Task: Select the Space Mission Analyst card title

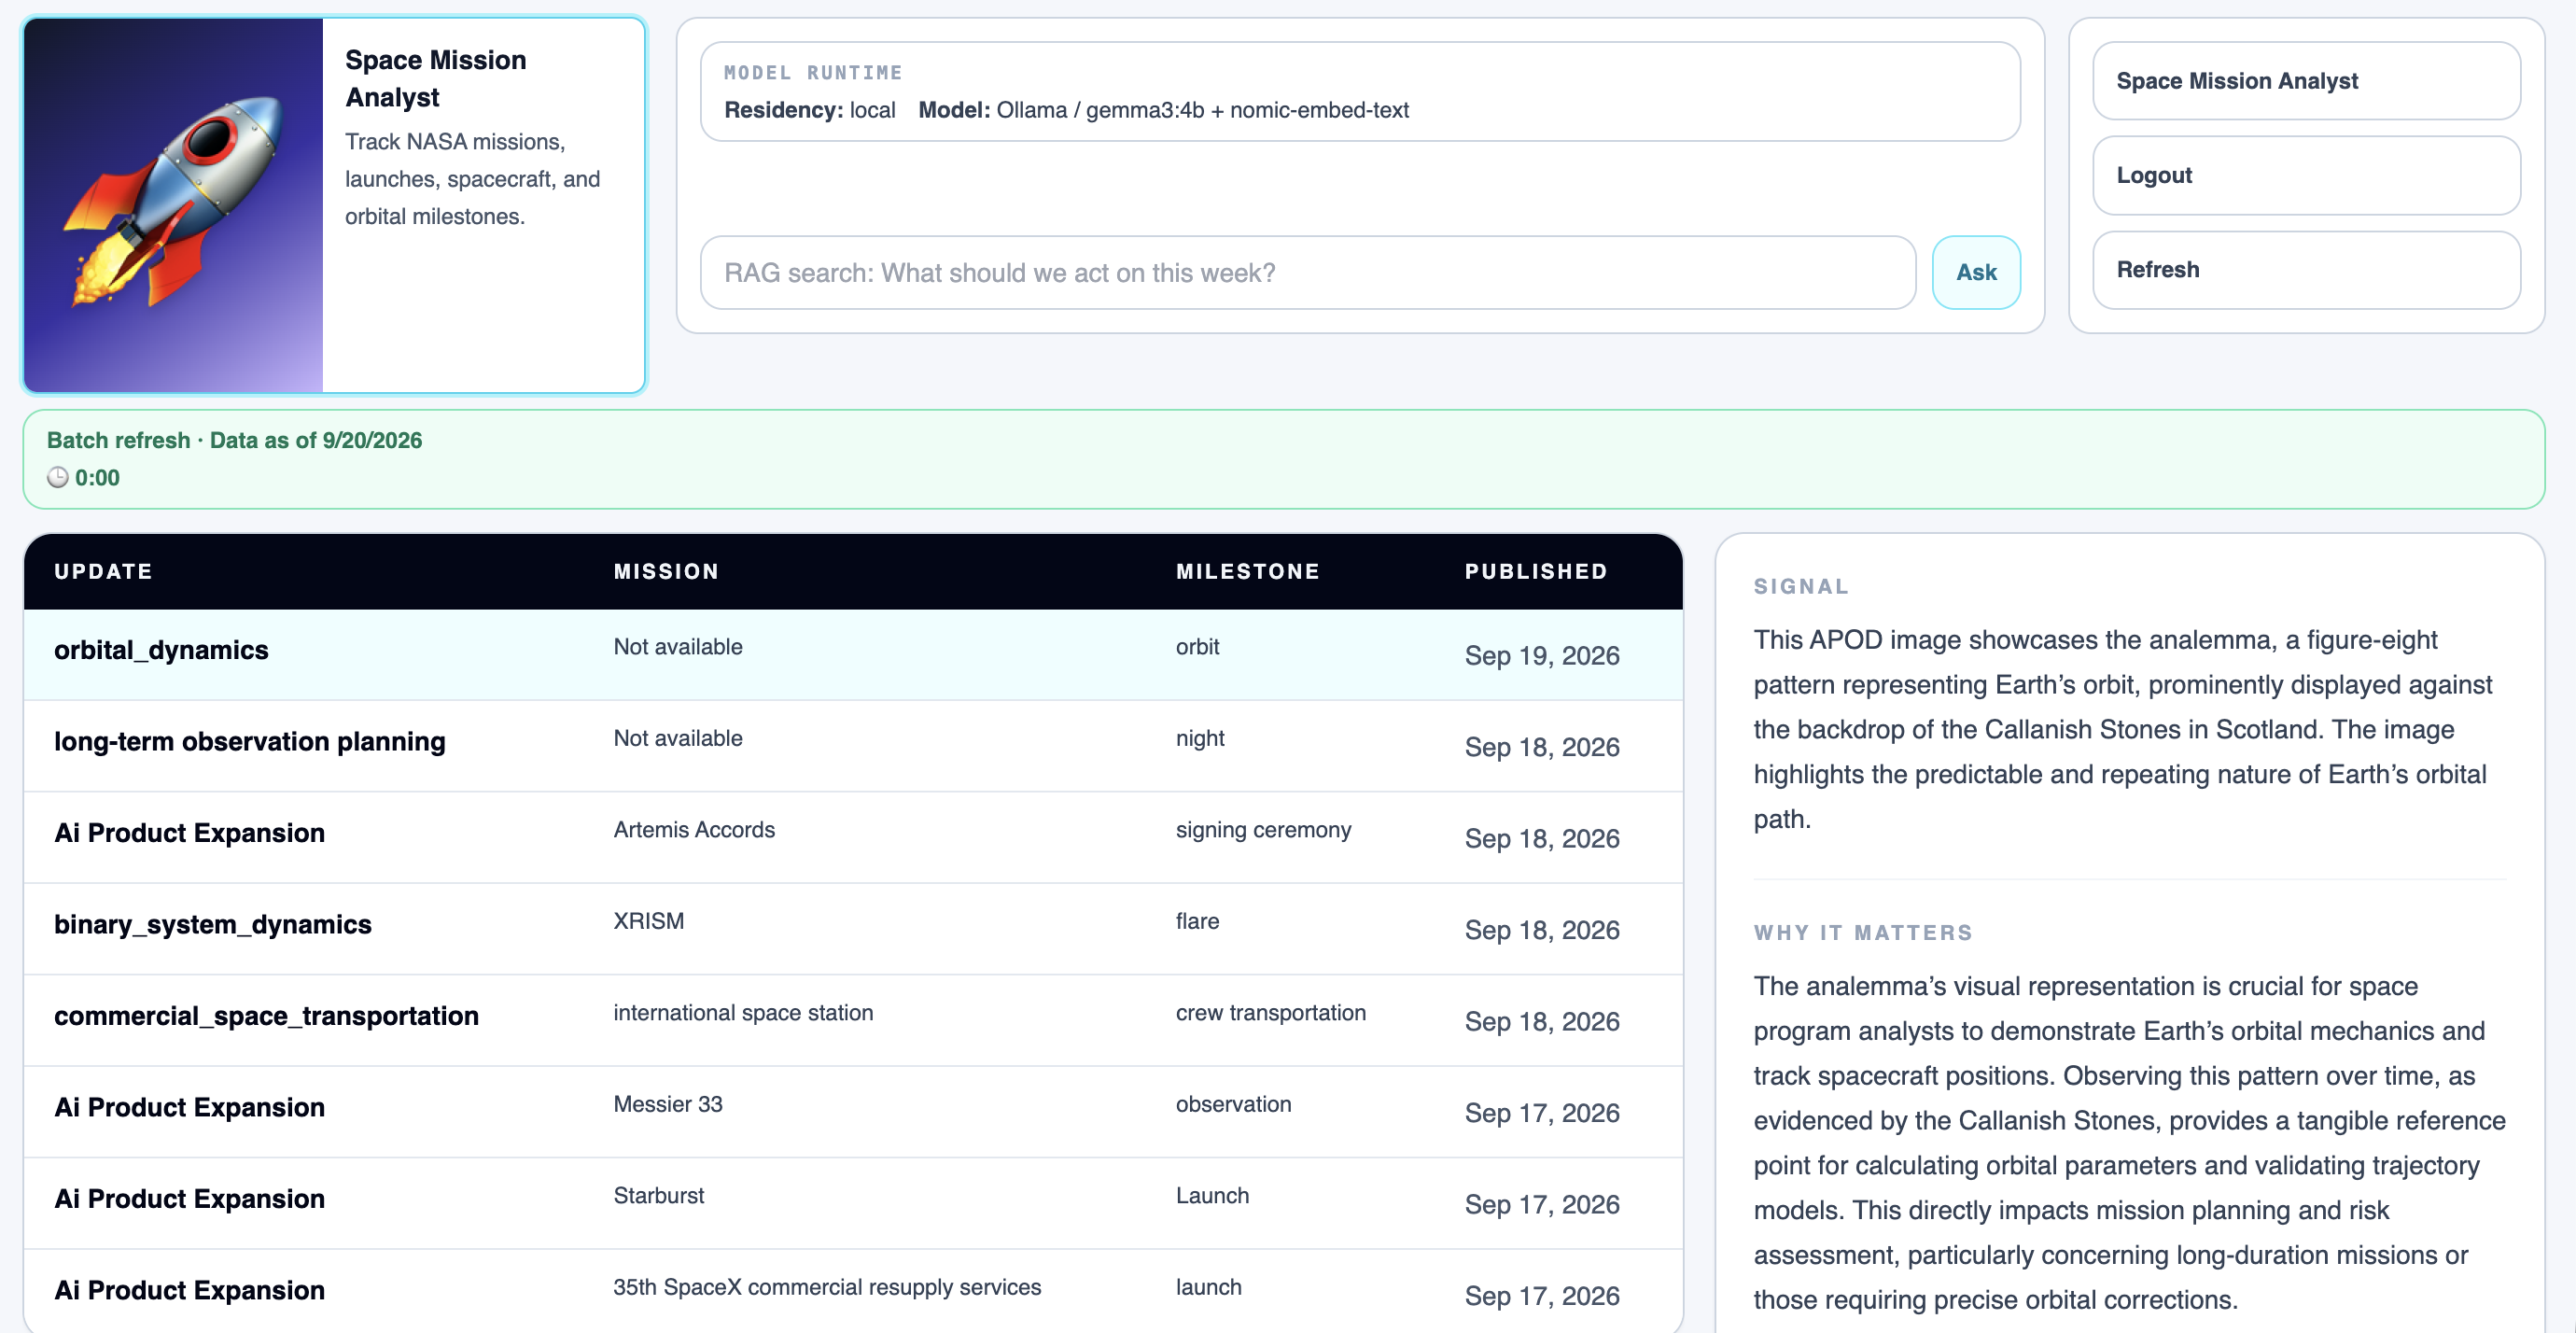Action: pyautogui.click(x=435, y=79)
